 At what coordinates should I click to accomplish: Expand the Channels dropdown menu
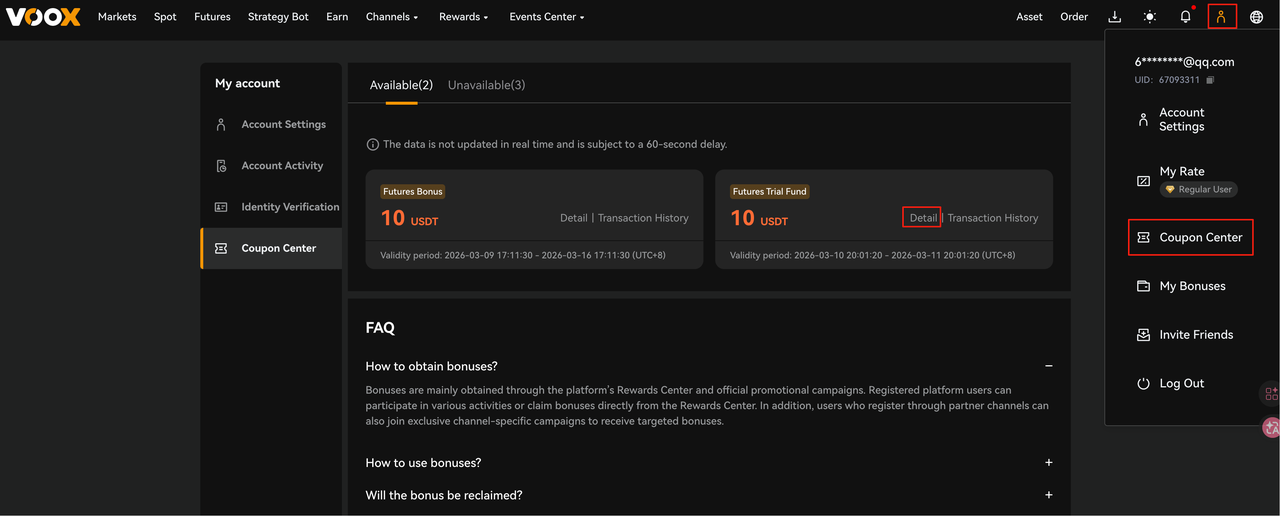coord(392,17)
